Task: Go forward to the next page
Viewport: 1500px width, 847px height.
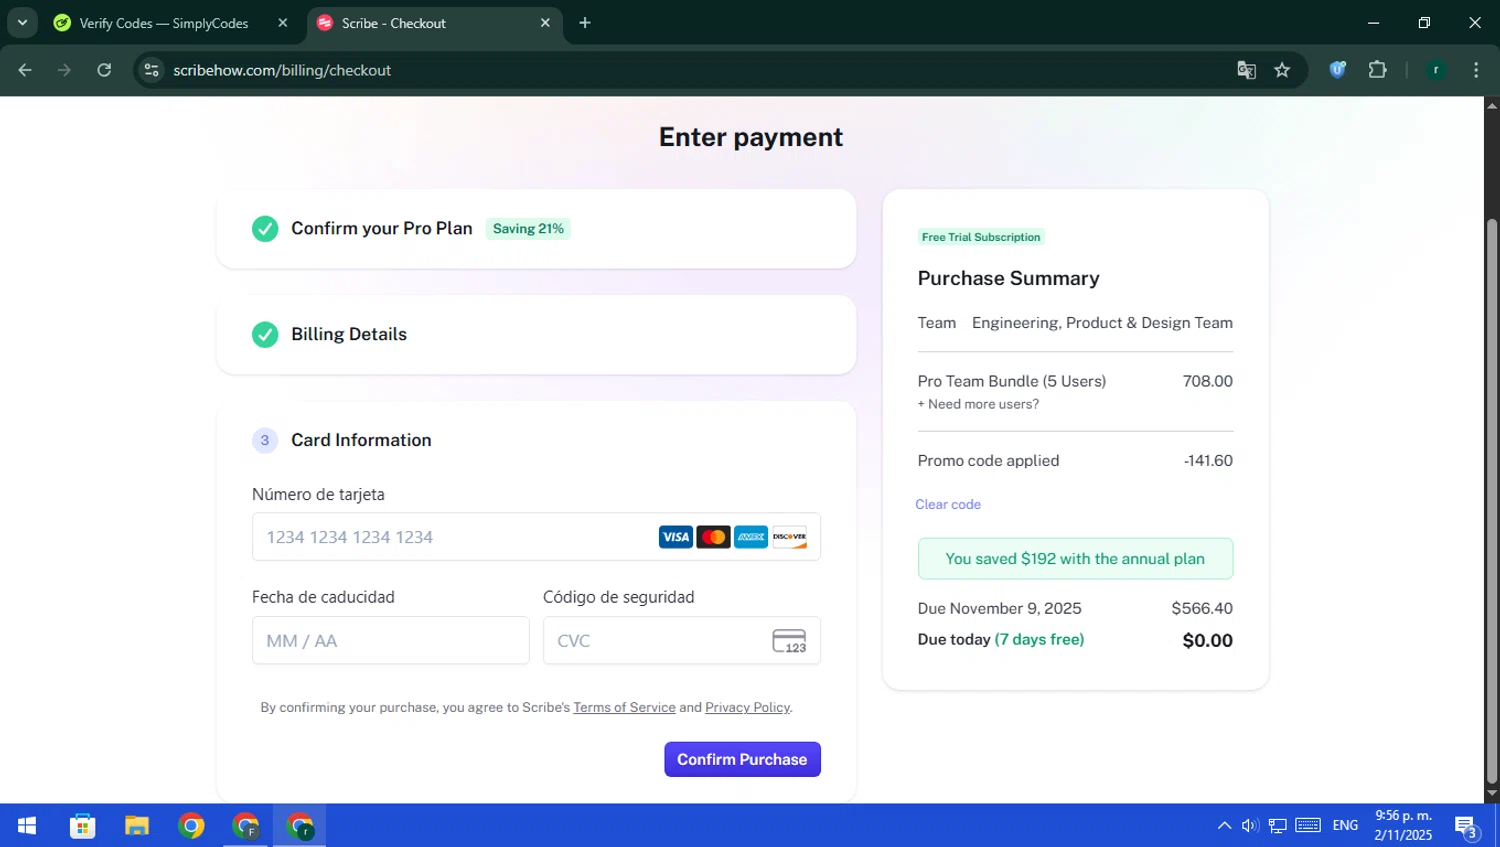Action: (x=64, y=70)
